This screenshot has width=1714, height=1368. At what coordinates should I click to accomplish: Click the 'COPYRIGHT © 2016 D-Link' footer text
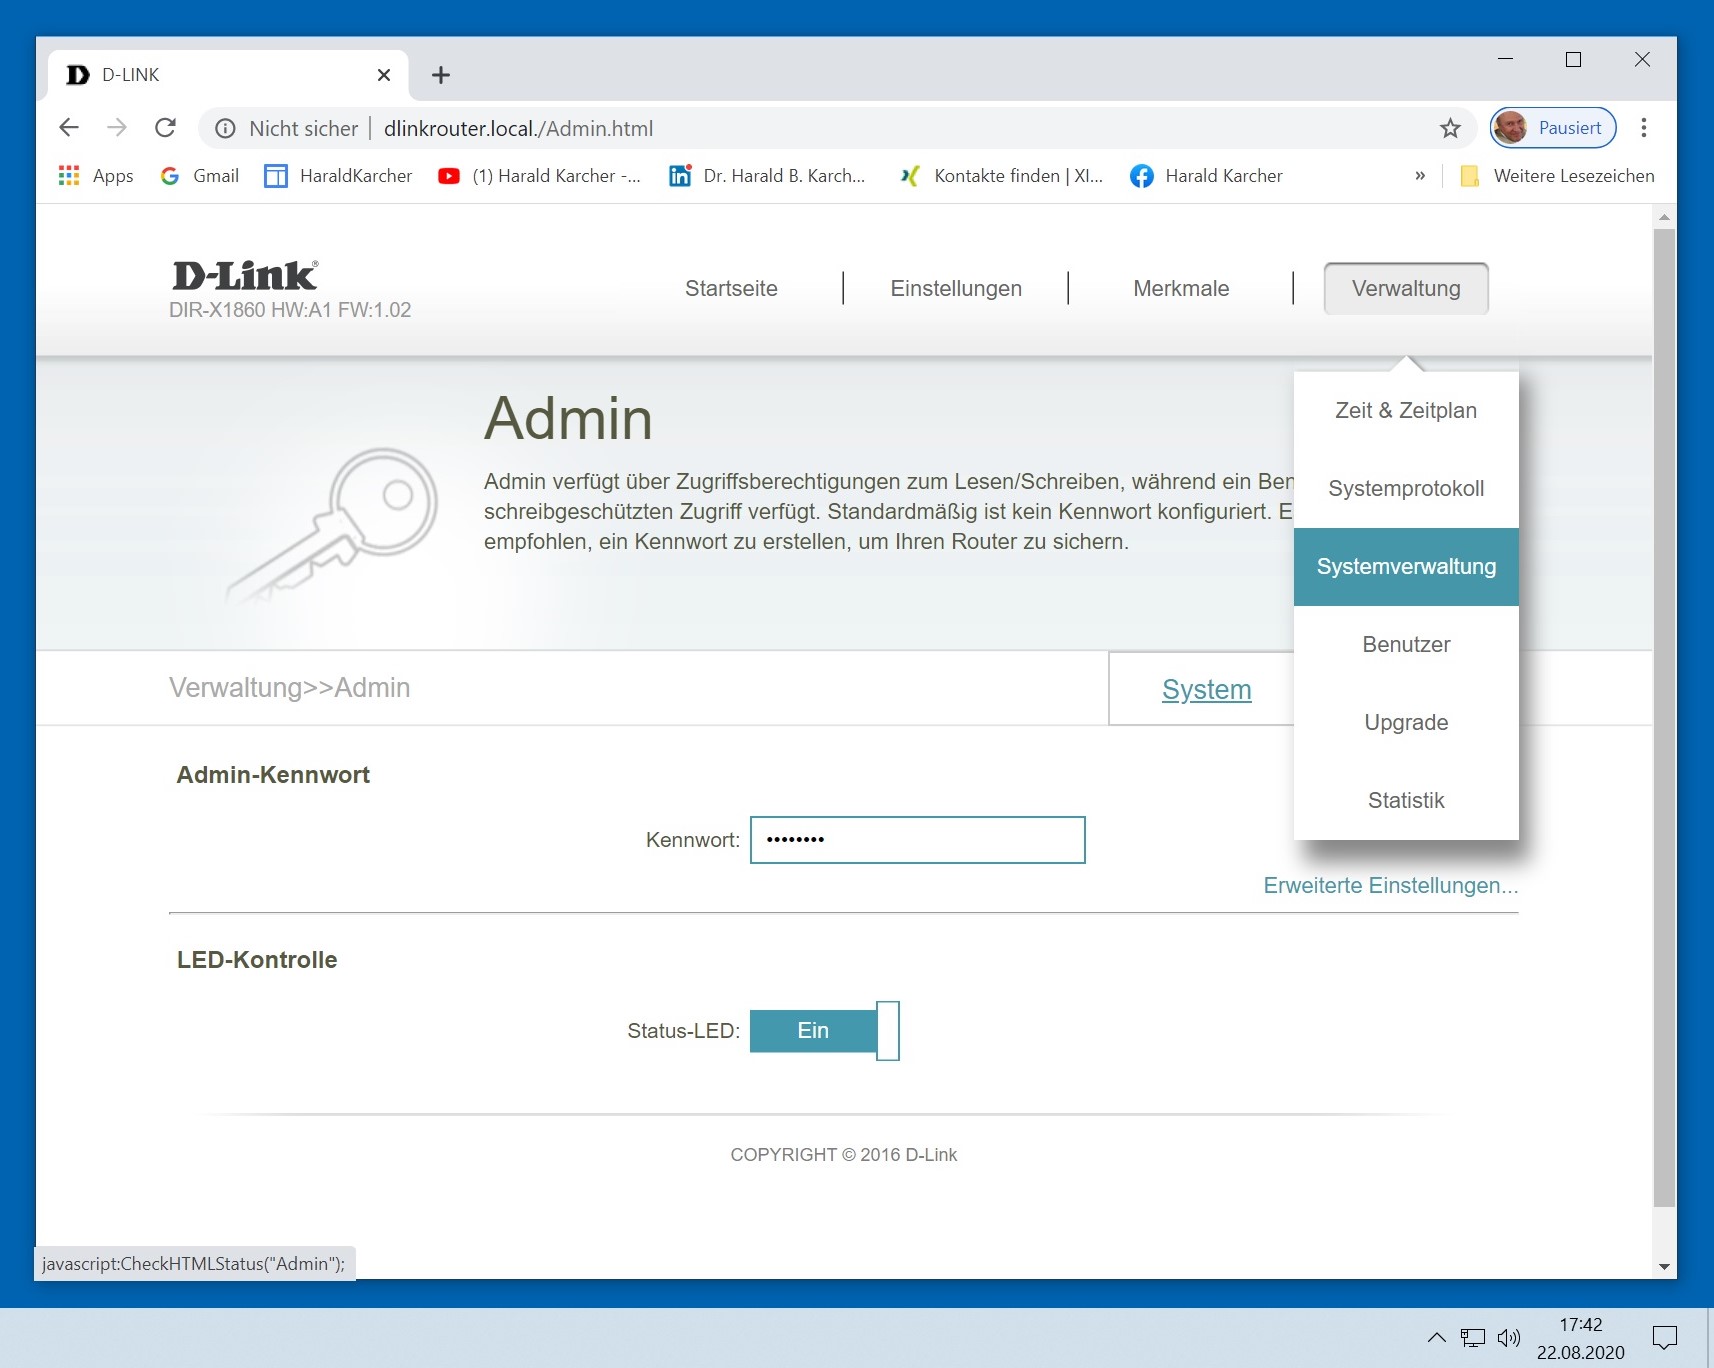tap(844, 1155)
